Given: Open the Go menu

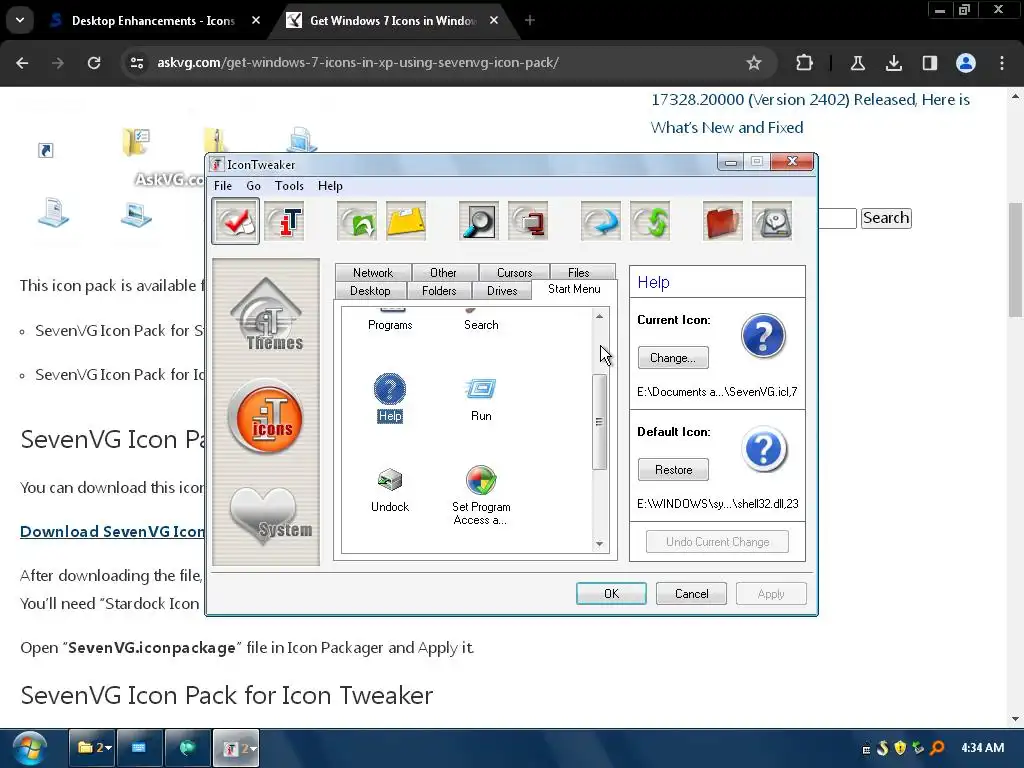Looking at the screenshot, I should coord(253,185).
